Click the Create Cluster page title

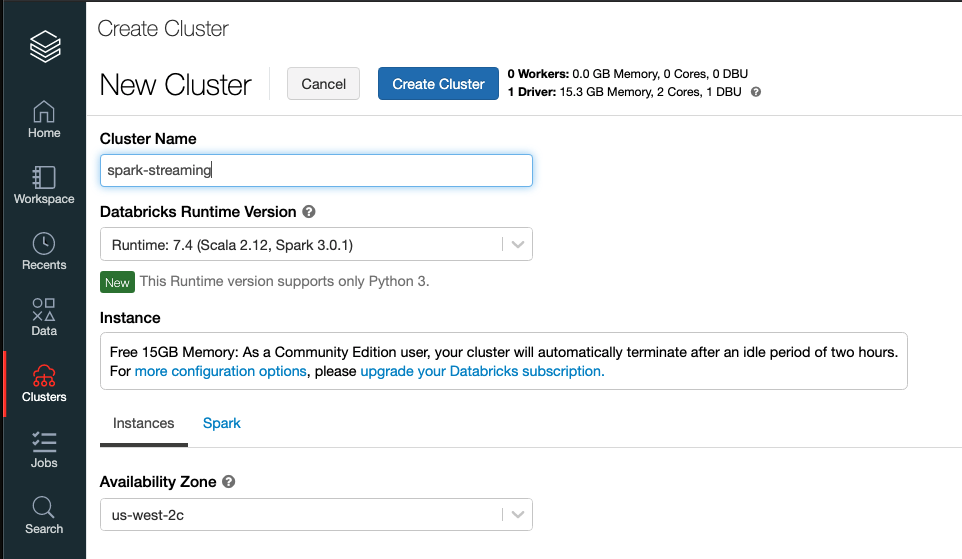pyautogui.click(x=163, y=28)
